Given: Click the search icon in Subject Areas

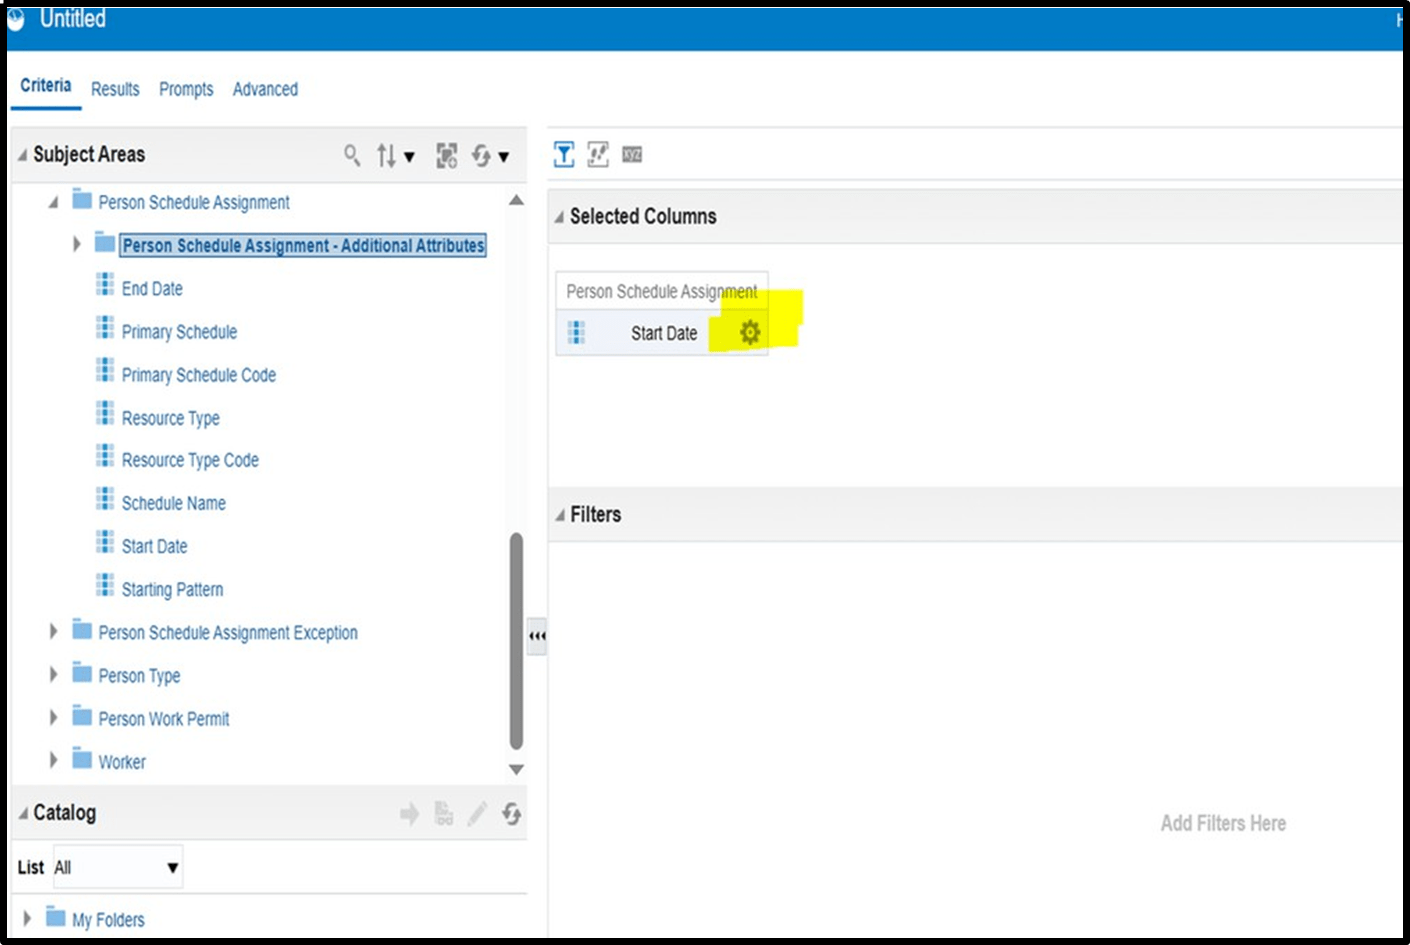Looking at the screenshot, I should (x=352, y=155).
